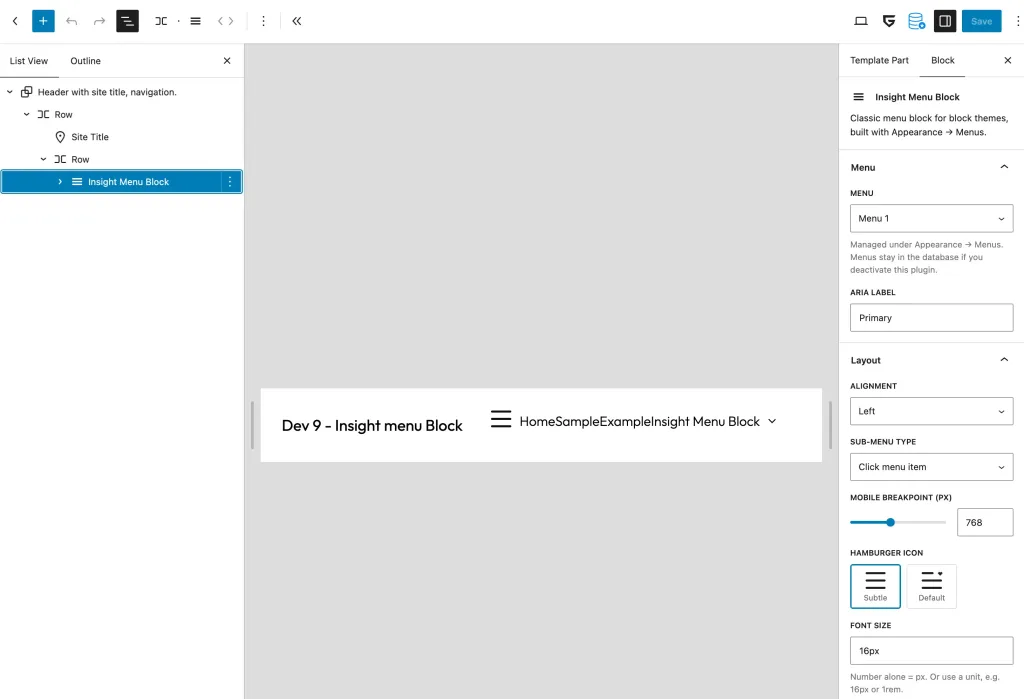The width and height of the screenshot is (1024, 699).
Task: Open options for Insight Menu Block row
Action: point(230,182)
